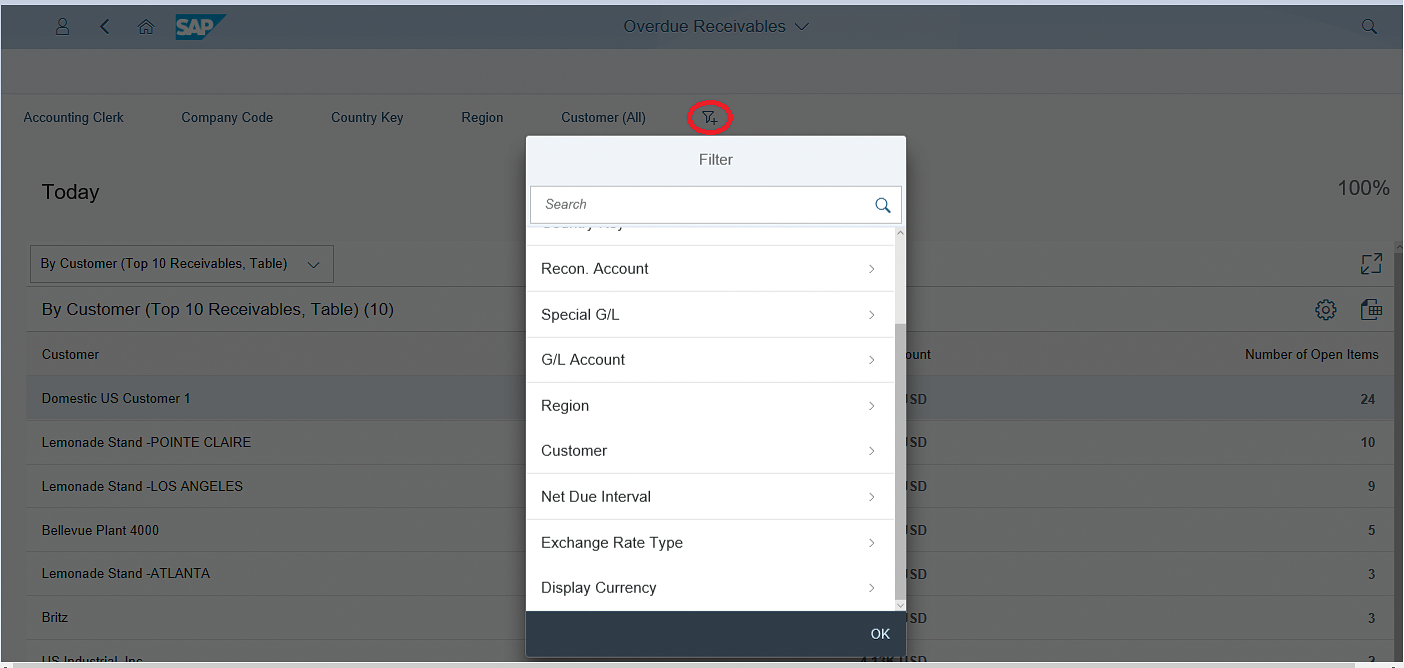
Task: Click the By Customer table title
Action: tap(218, 310)
